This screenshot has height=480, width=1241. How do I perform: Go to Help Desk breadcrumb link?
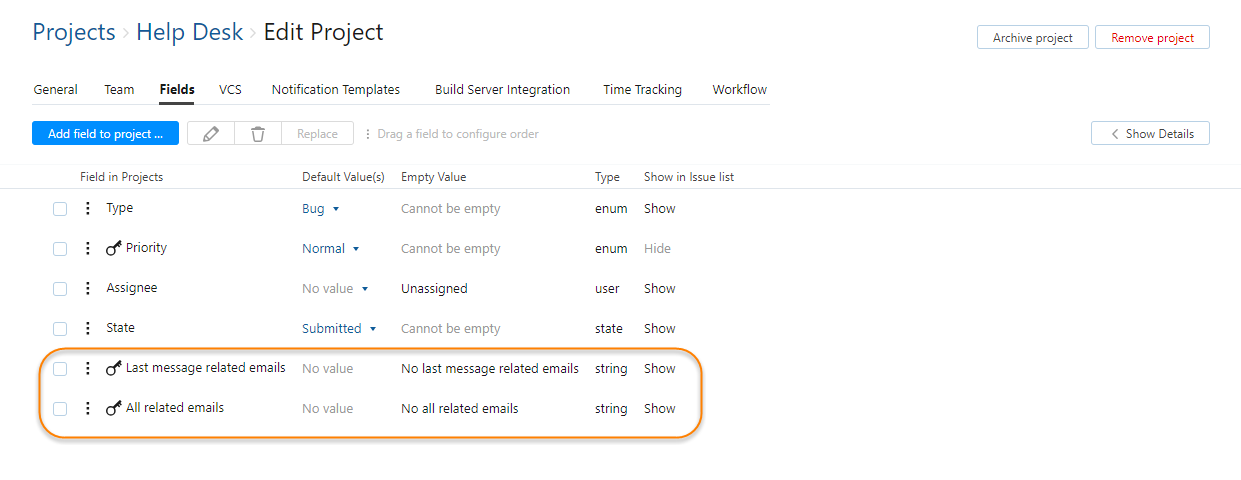click(189, 32)
